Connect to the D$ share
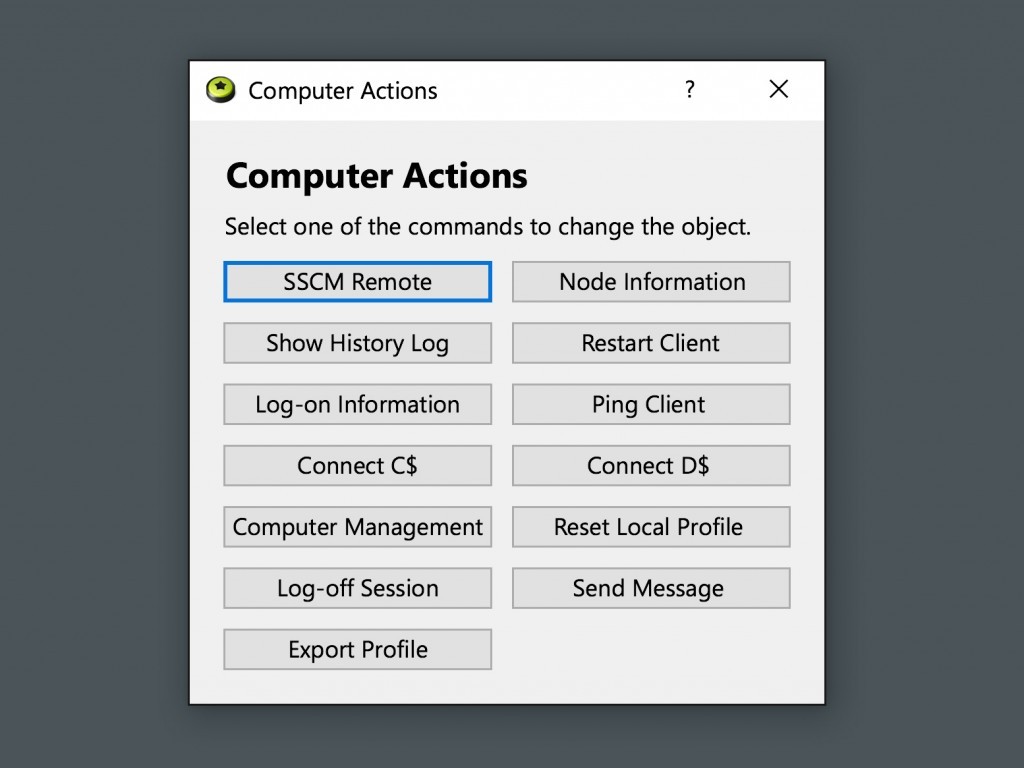Image resolution: width=1024 pixels, height=768 pixels. (x=651, y=466)
